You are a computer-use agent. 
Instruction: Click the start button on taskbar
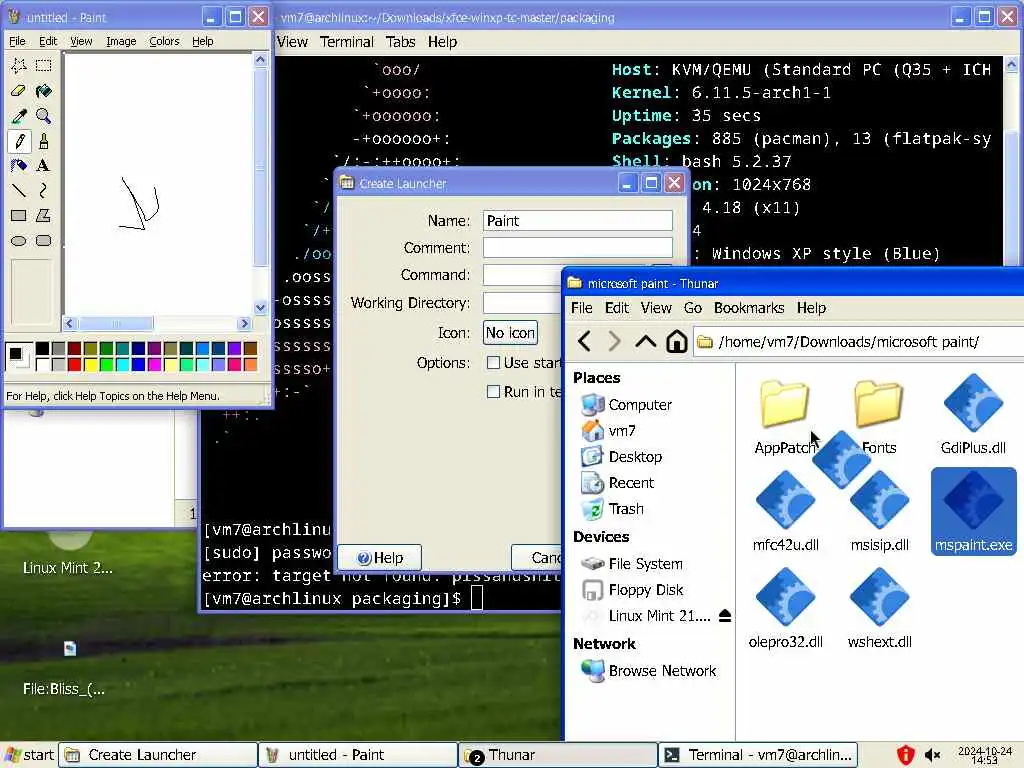[29, 755]
